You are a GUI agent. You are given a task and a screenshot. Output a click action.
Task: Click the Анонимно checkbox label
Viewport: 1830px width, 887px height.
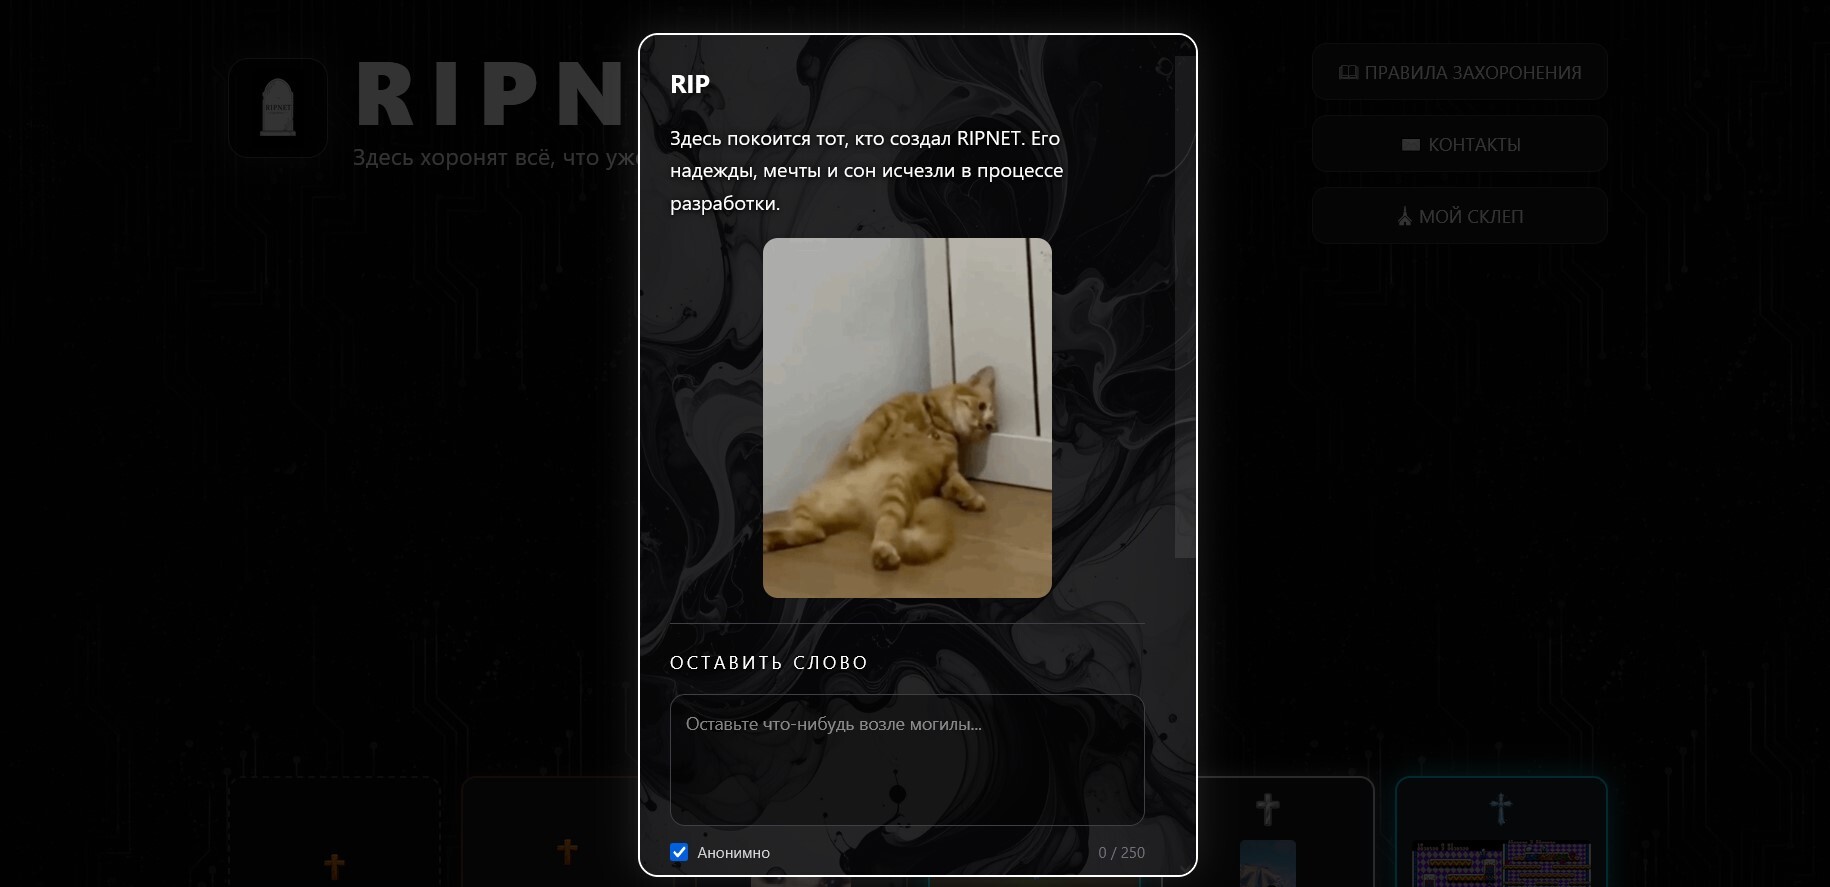coord(733,853)
